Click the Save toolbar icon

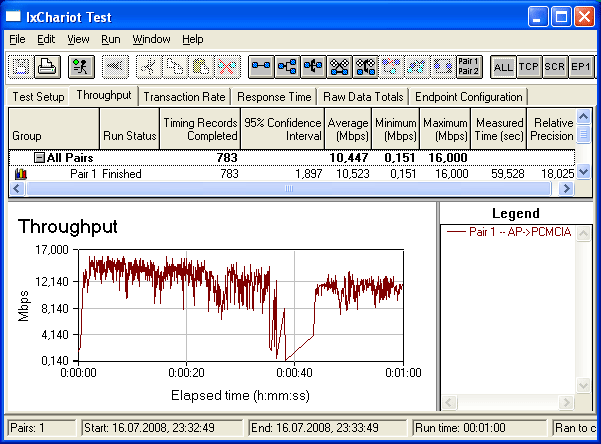pyautogui.click(x=21, y=67)
